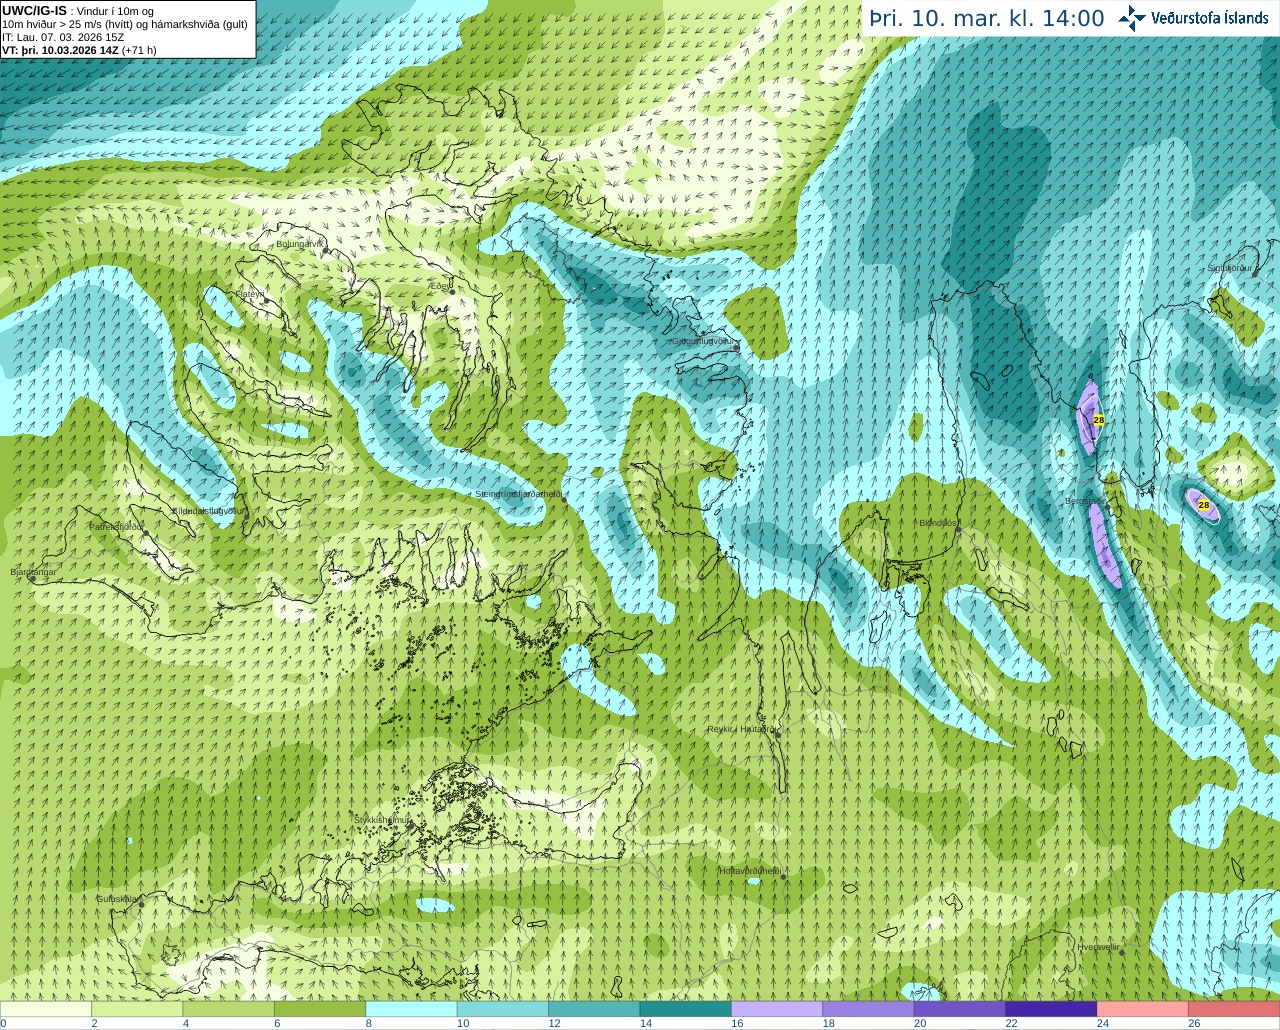Select the 22–24 m/s dark indigo legend swatch
The image size is (1280, 1030).
click(1051, 1009)
